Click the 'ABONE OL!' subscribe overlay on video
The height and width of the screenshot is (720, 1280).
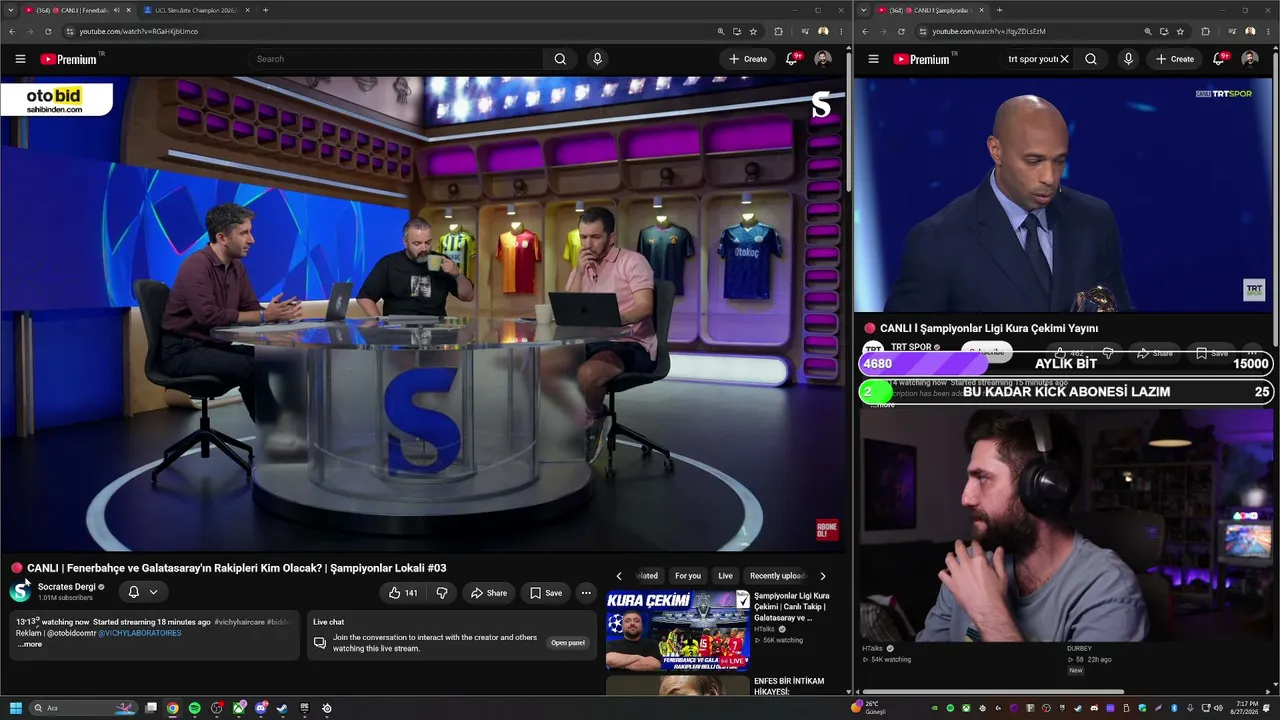[x=827, y=530]
